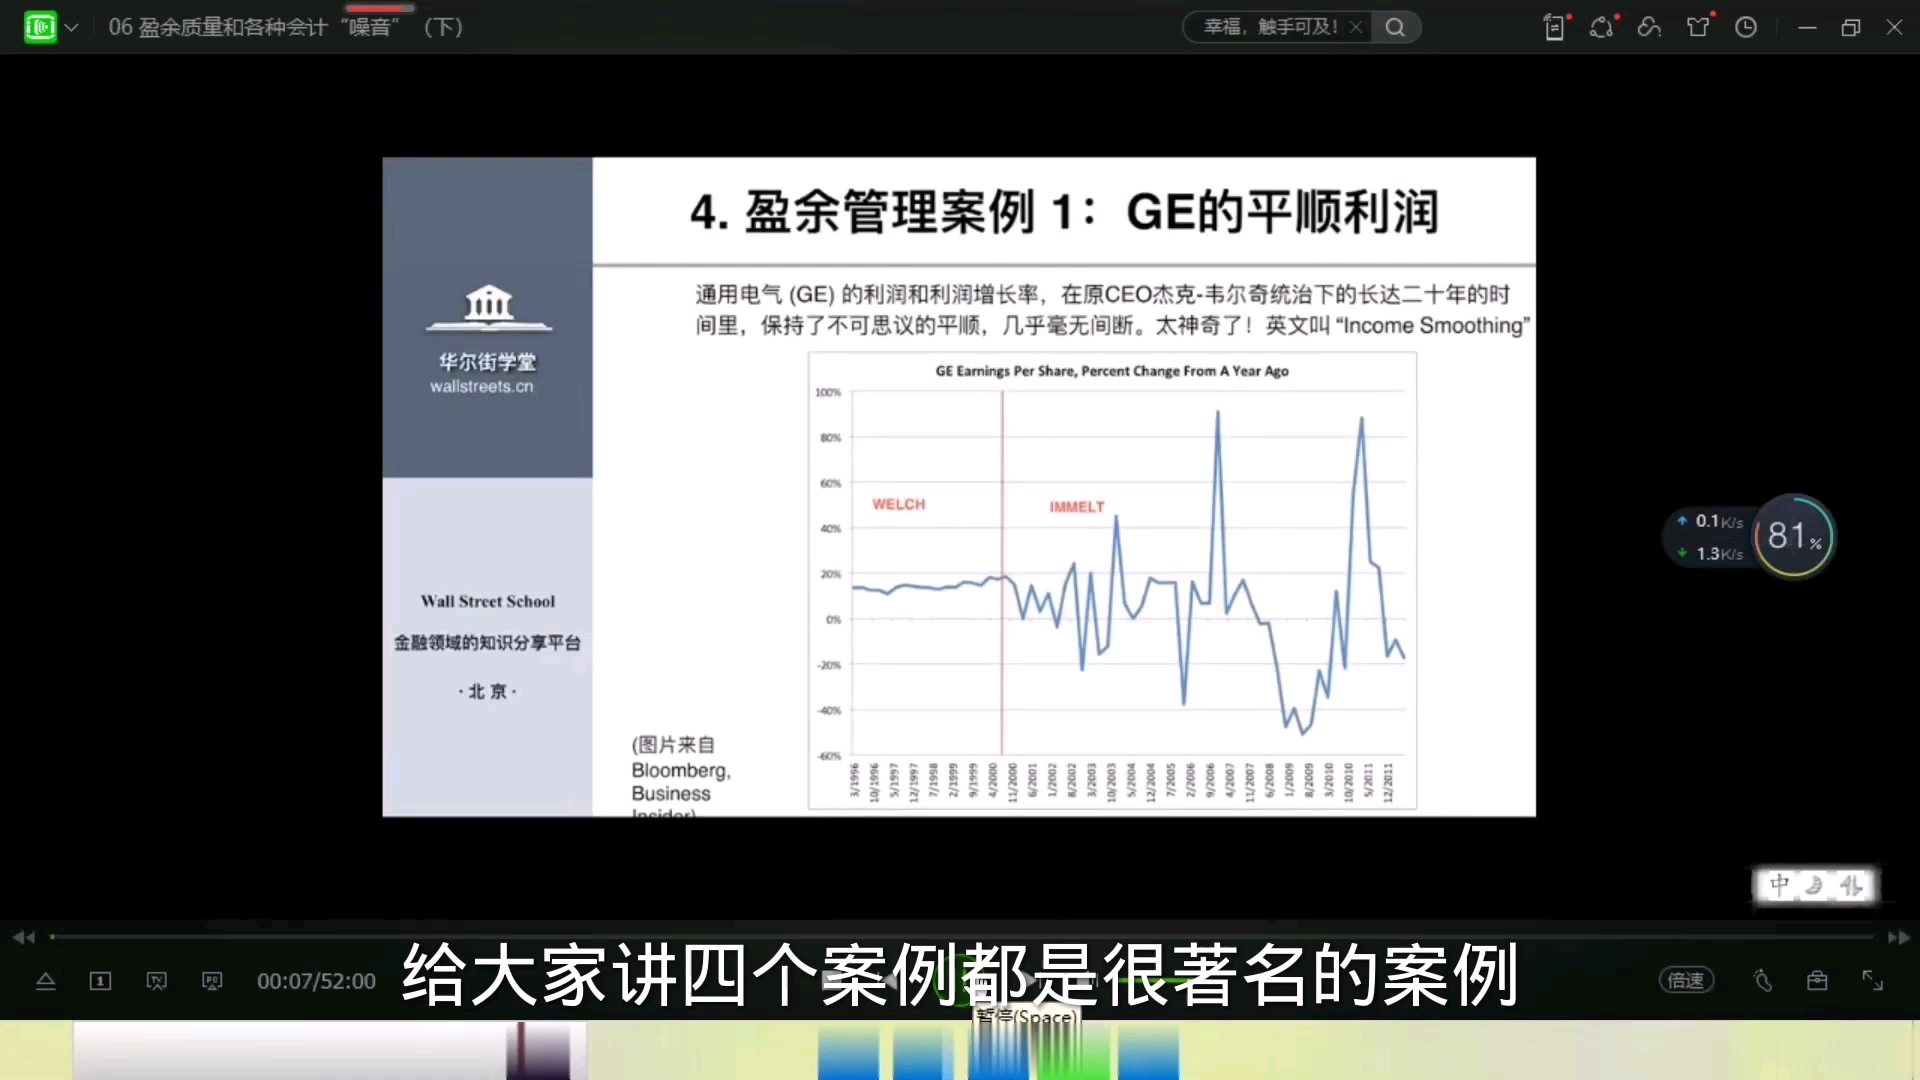Viewport: 1920px width, 1080px height.
Task: Click the icon right of 倍速
Action: [x=1763, y=980]
